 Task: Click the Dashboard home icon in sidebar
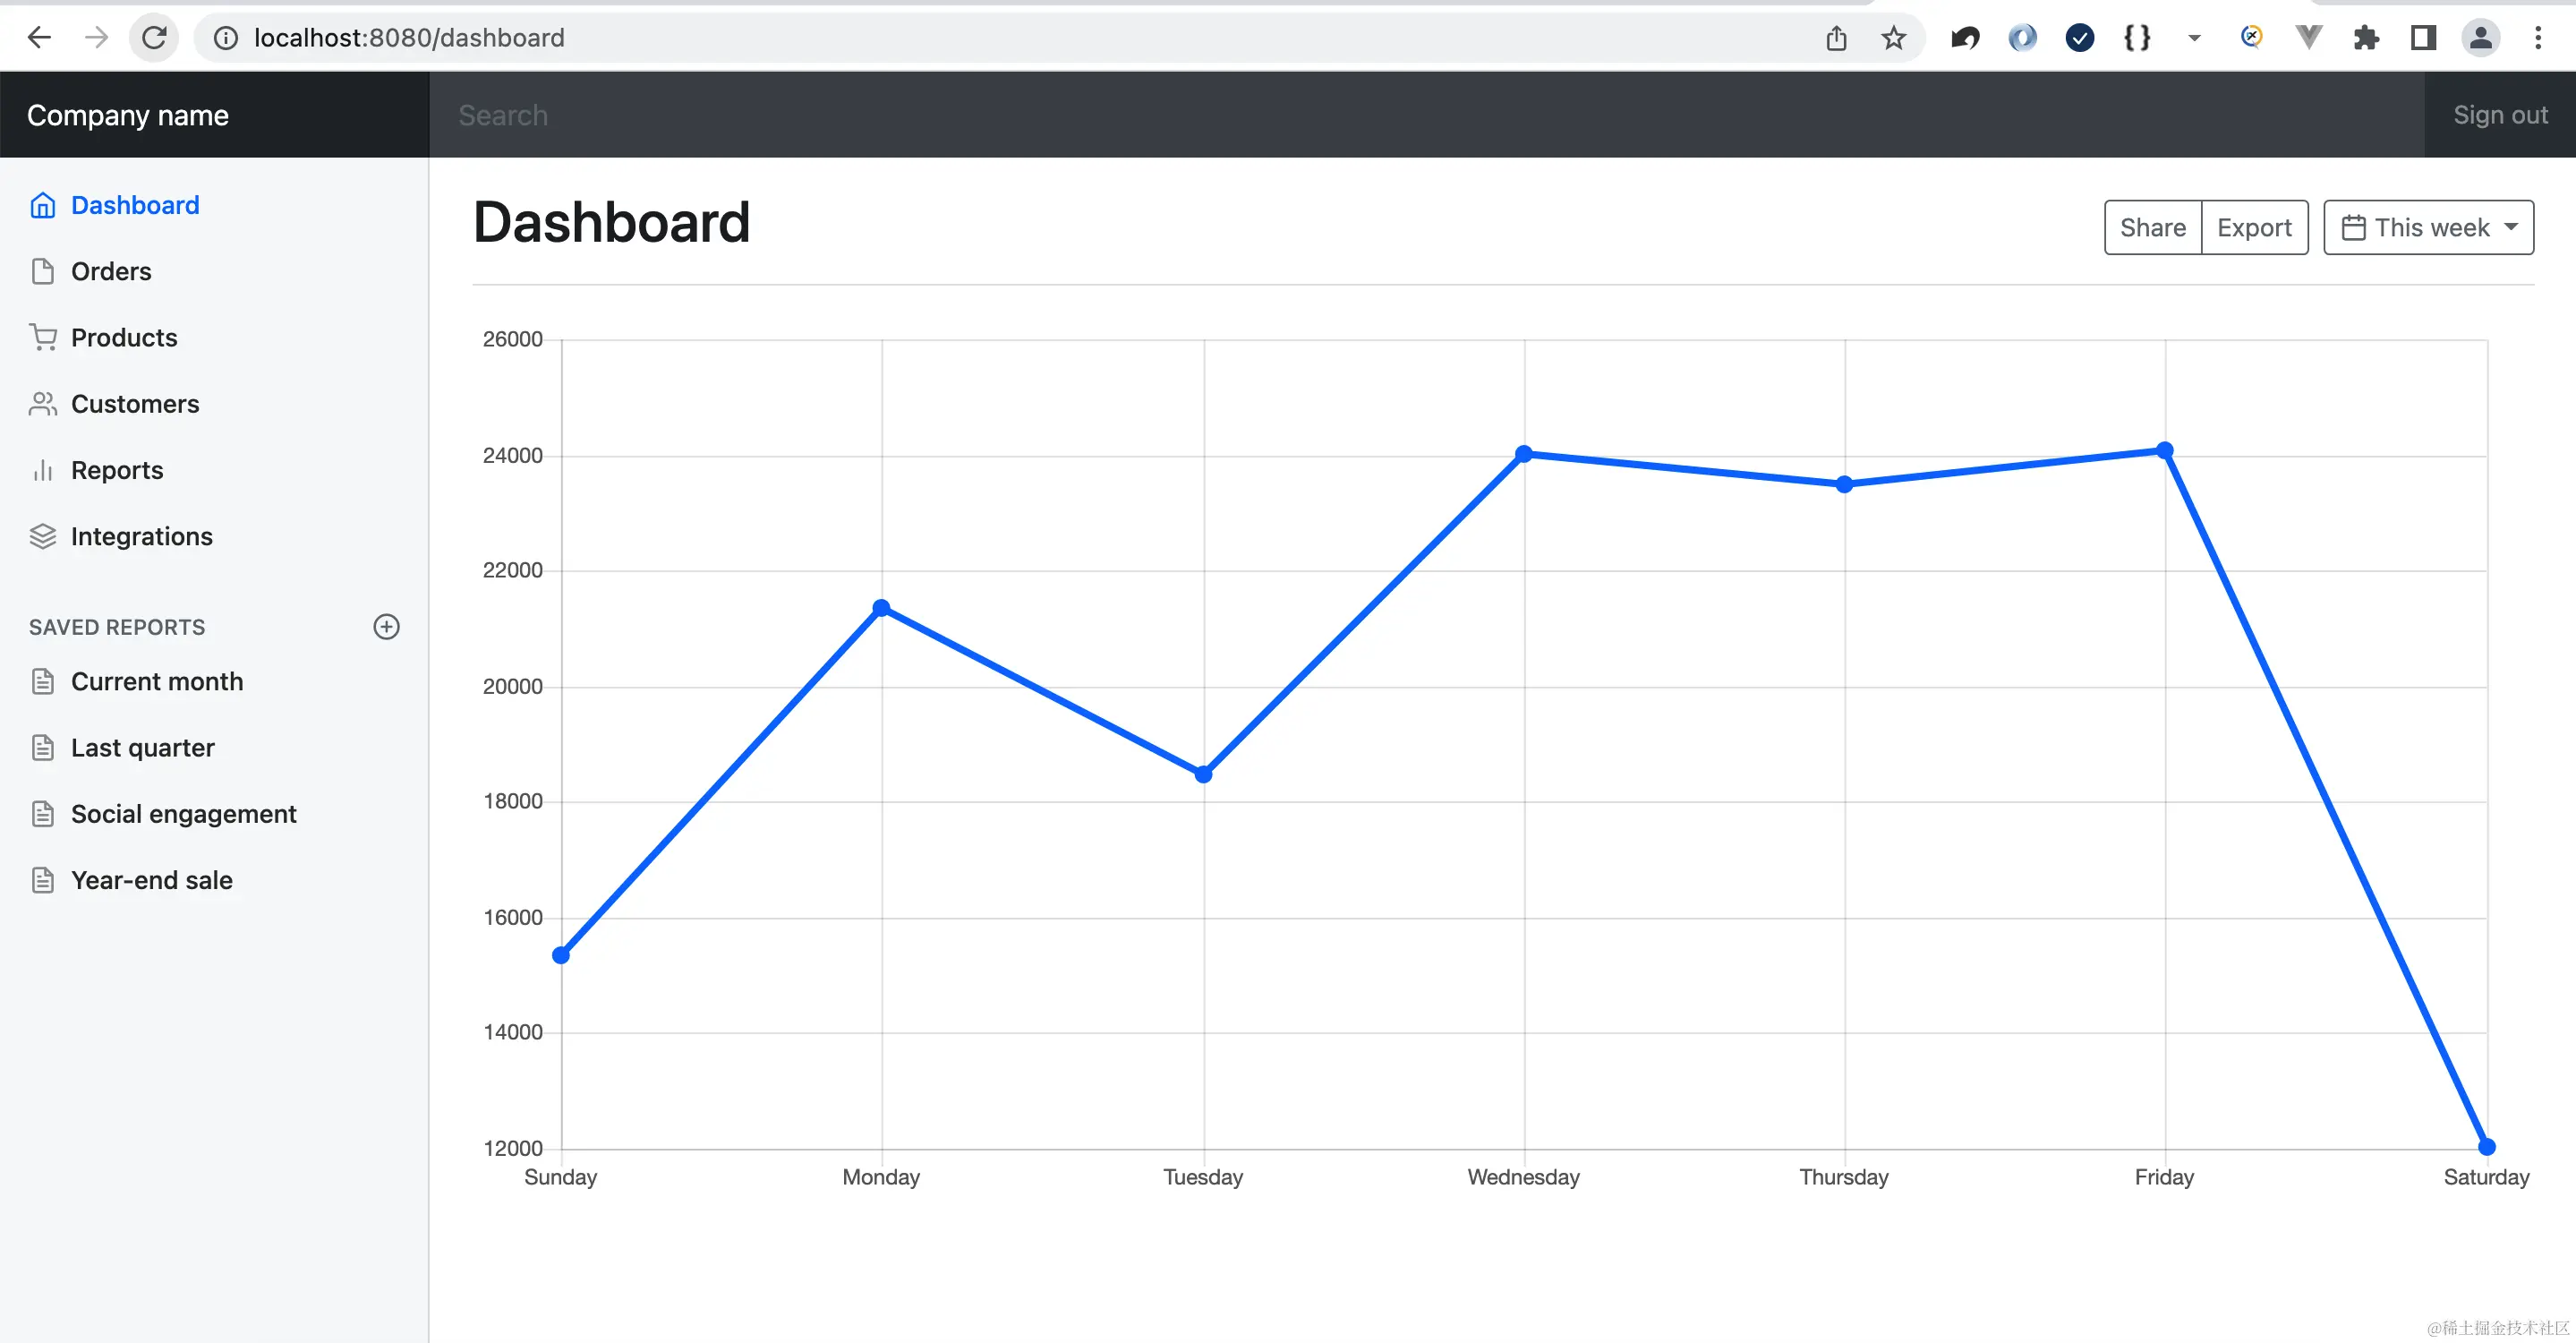click(x=42, y=205)
